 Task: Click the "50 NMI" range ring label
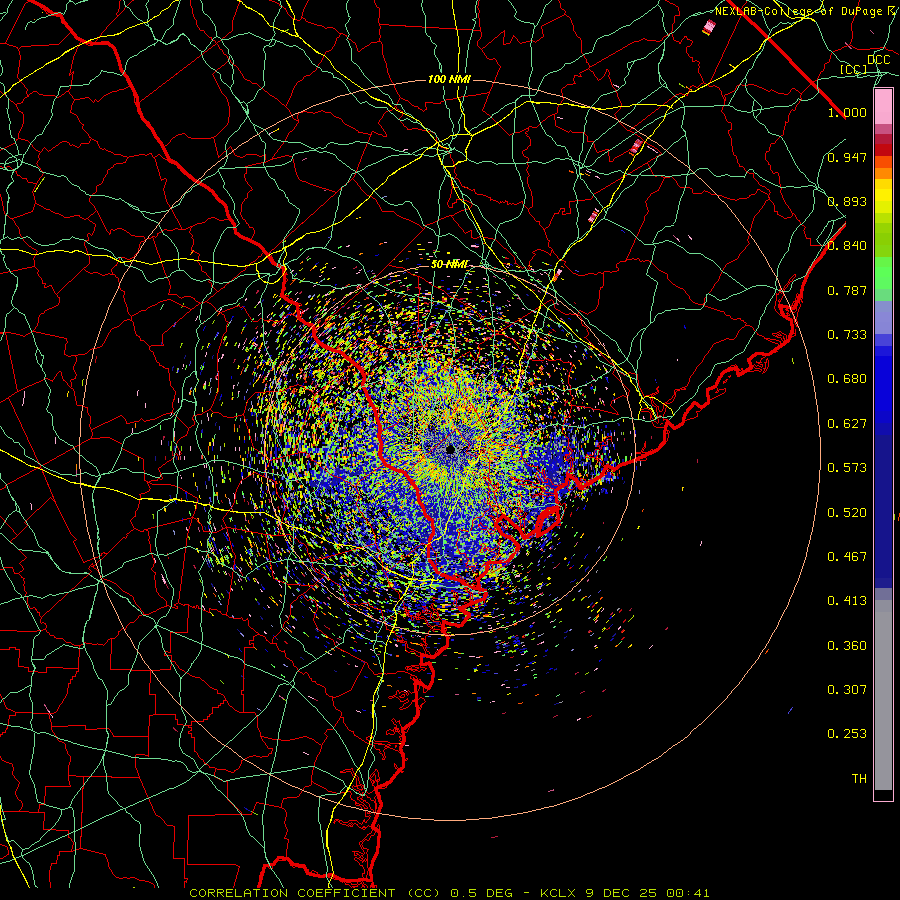click(x=449, y=264)
